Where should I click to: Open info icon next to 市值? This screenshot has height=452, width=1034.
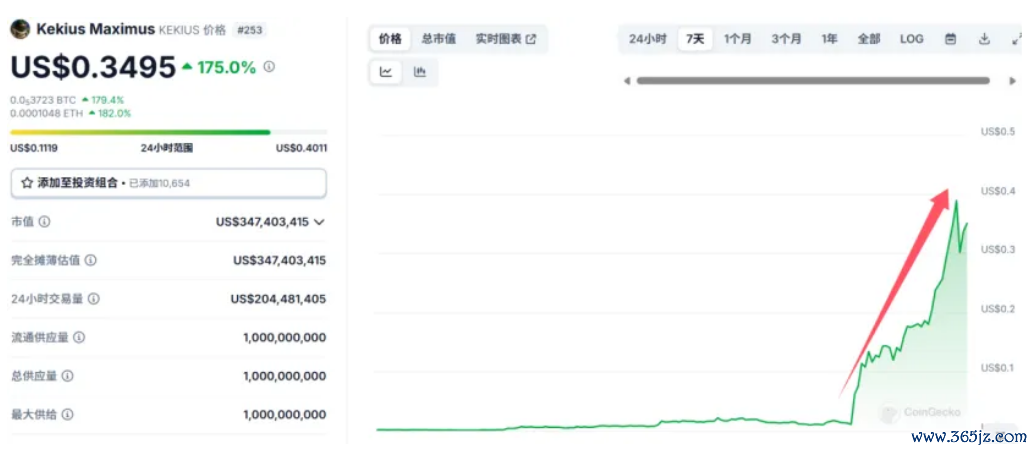click(x=44, y=222)
